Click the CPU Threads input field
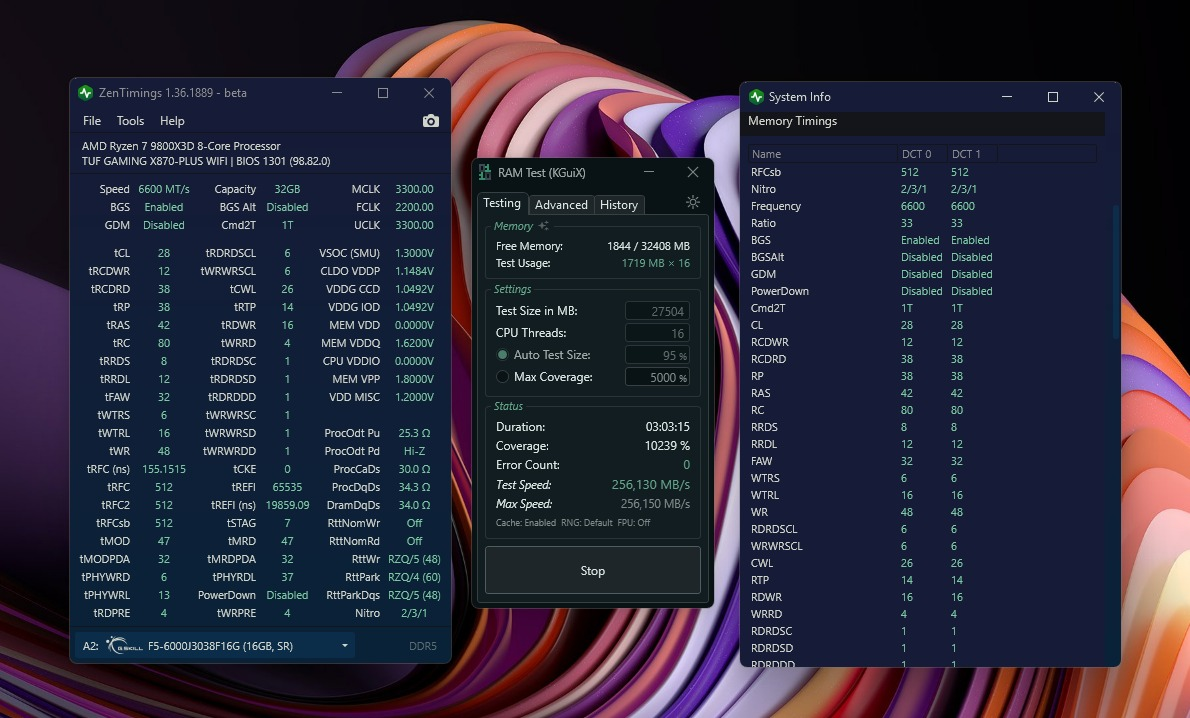 (657, 333)
